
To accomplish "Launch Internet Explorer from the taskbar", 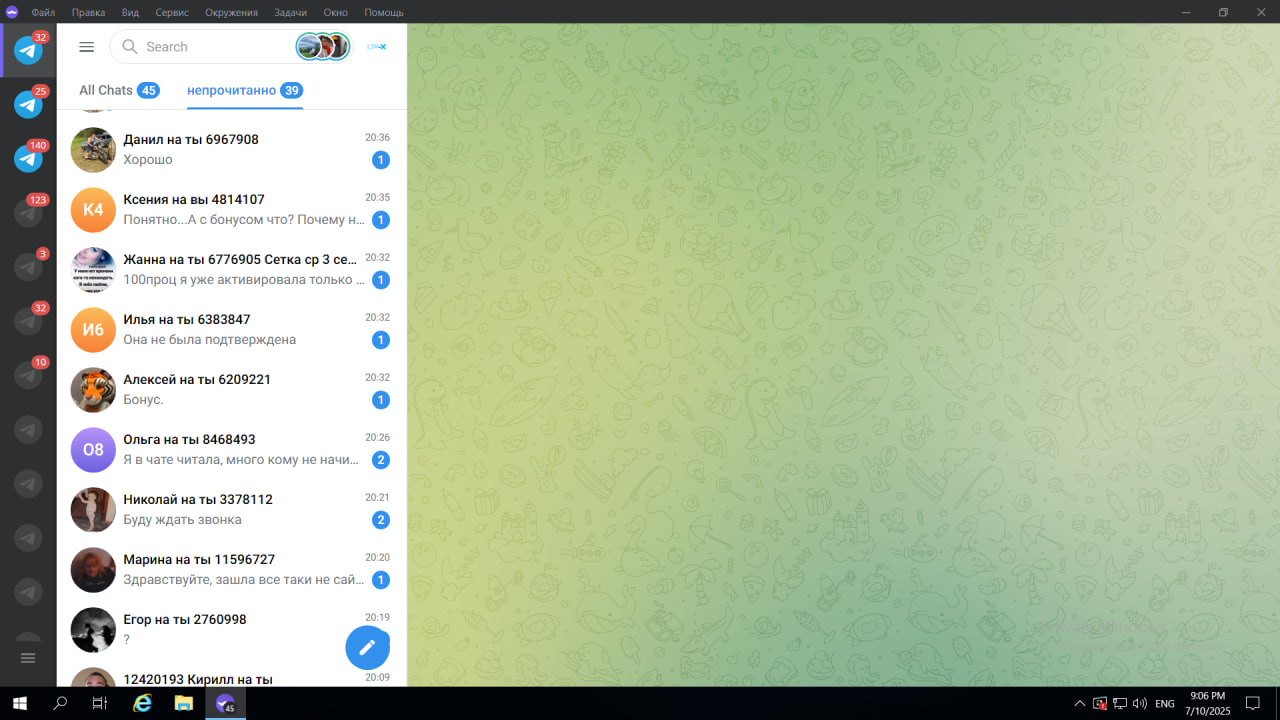I will tap(143, 703).
